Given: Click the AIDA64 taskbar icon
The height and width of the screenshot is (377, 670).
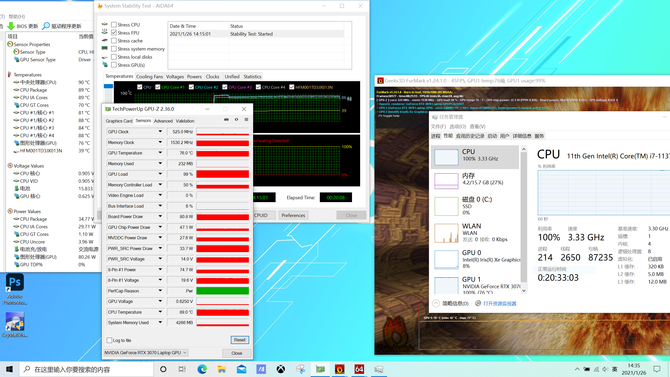Looking at the screenshot, I should click(x=359, y=369).
